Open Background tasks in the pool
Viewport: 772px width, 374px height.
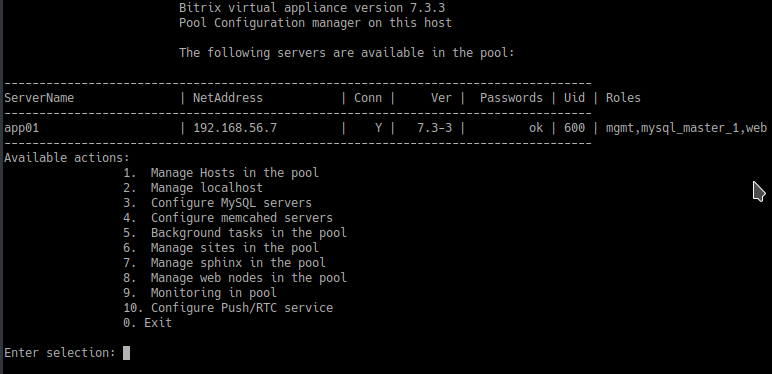point(249,232)
